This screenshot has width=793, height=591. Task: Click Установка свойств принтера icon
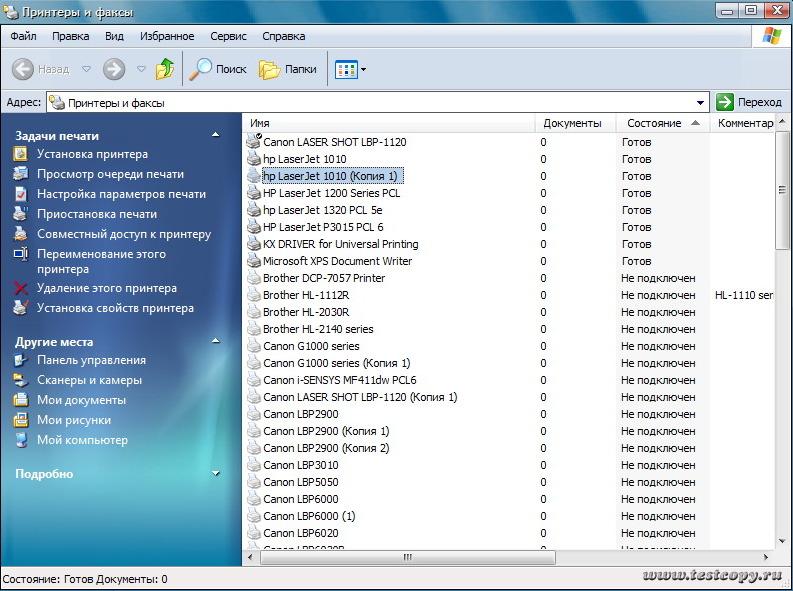pyautogui.click(x=21, y=308)
